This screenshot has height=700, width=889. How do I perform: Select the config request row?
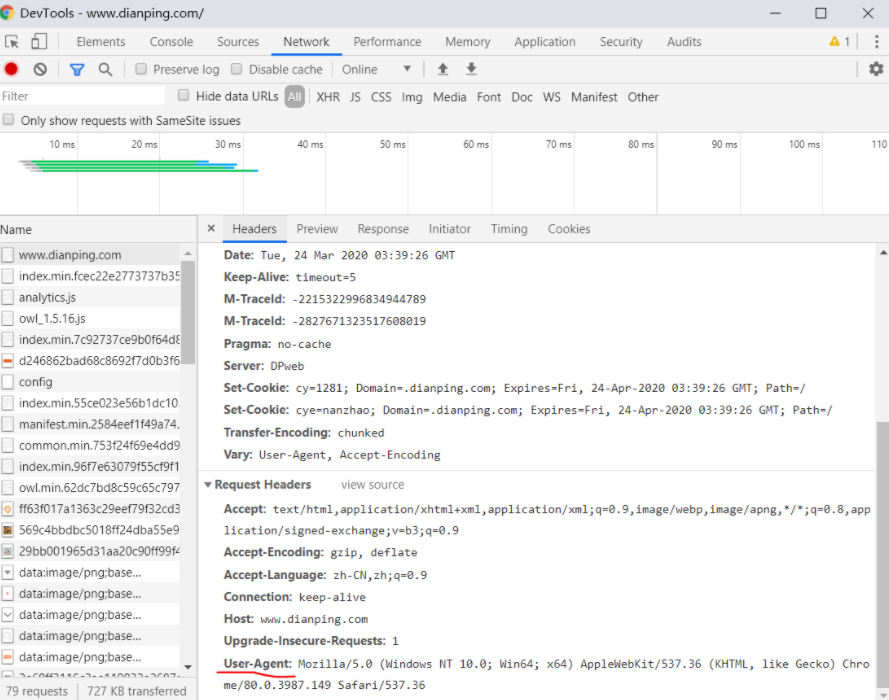tap(90, 382)
